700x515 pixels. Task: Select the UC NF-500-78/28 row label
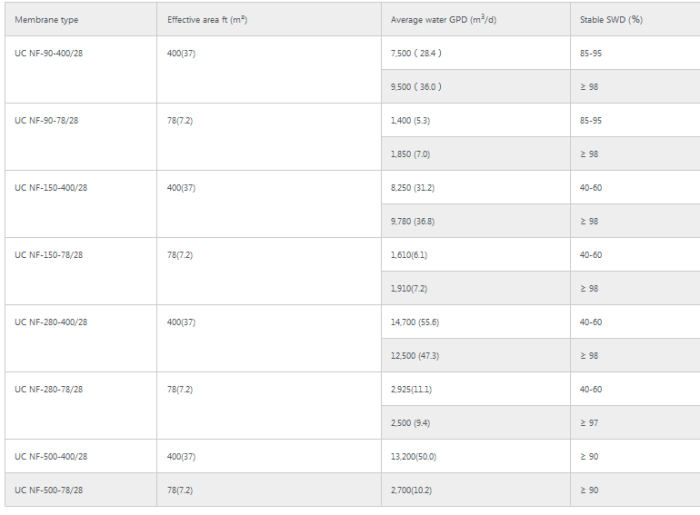pyautogui.click(x=49, y=490)
